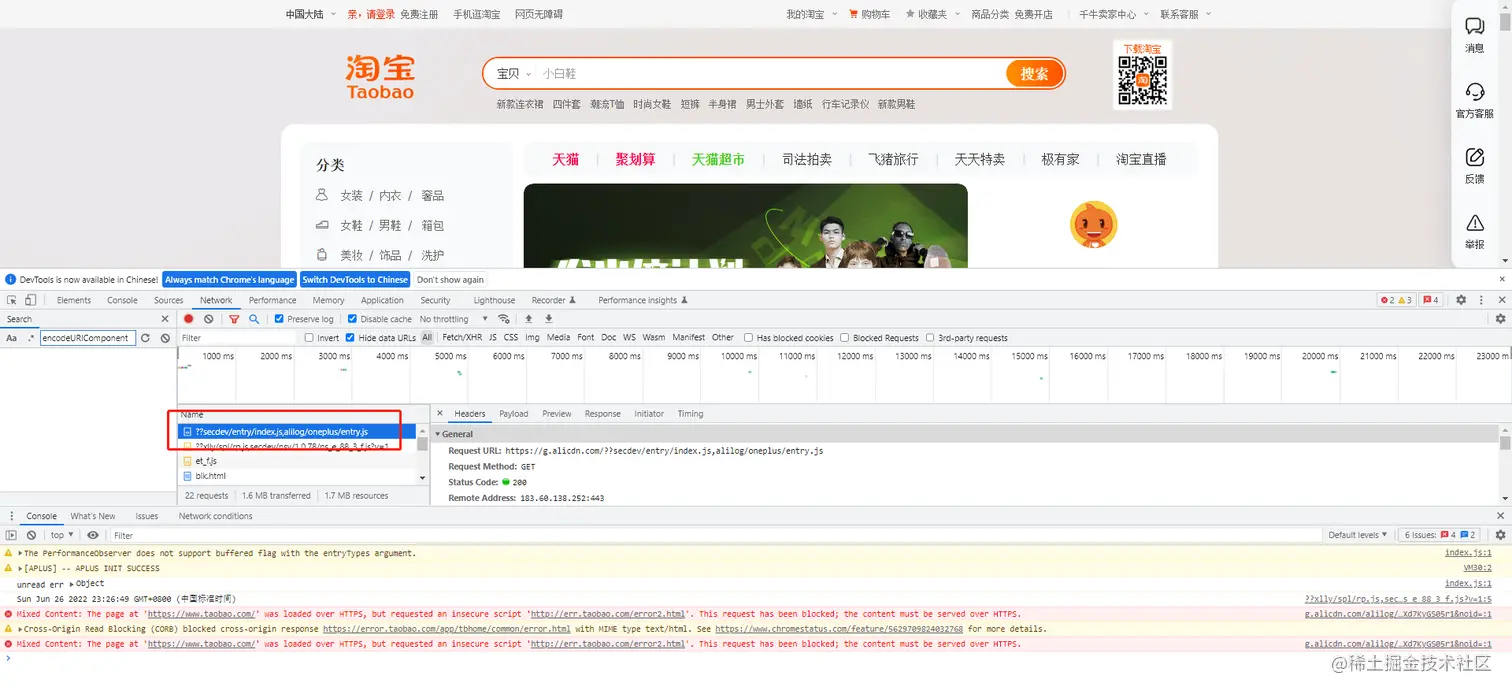Click Switch DevTools to Chinese button
Viewport: 1512px width, 694px height.
pos(354,279)
